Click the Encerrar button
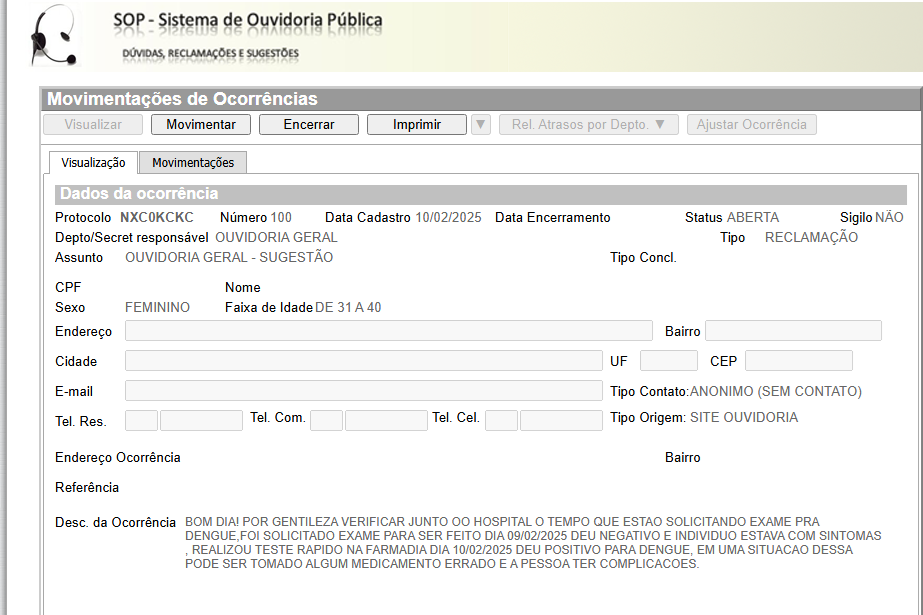Screen dimensions: 923x615 (309, 125)
